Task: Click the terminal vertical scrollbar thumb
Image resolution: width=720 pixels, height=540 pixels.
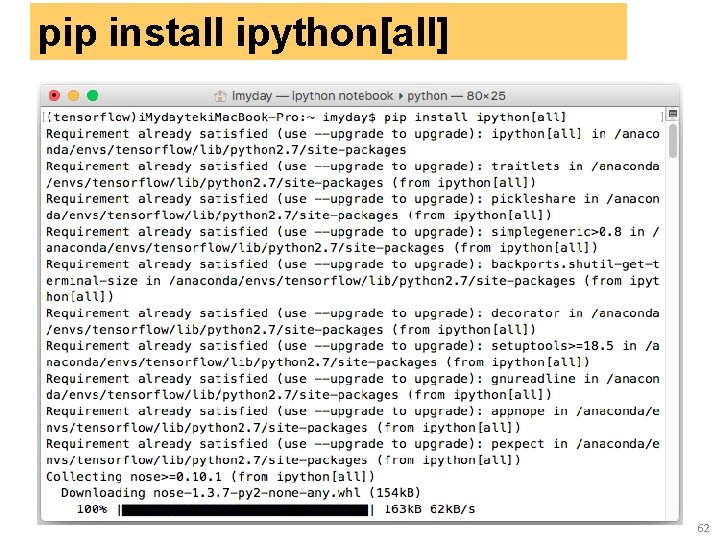Action: (673, 141)
